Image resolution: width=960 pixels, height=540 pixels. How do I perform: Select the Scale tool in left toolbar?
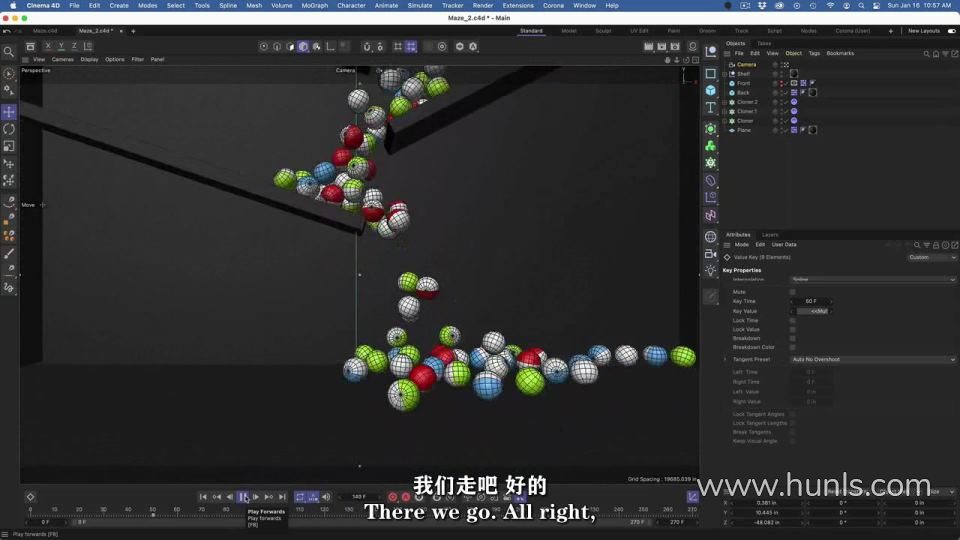click(x=9, y=146)
